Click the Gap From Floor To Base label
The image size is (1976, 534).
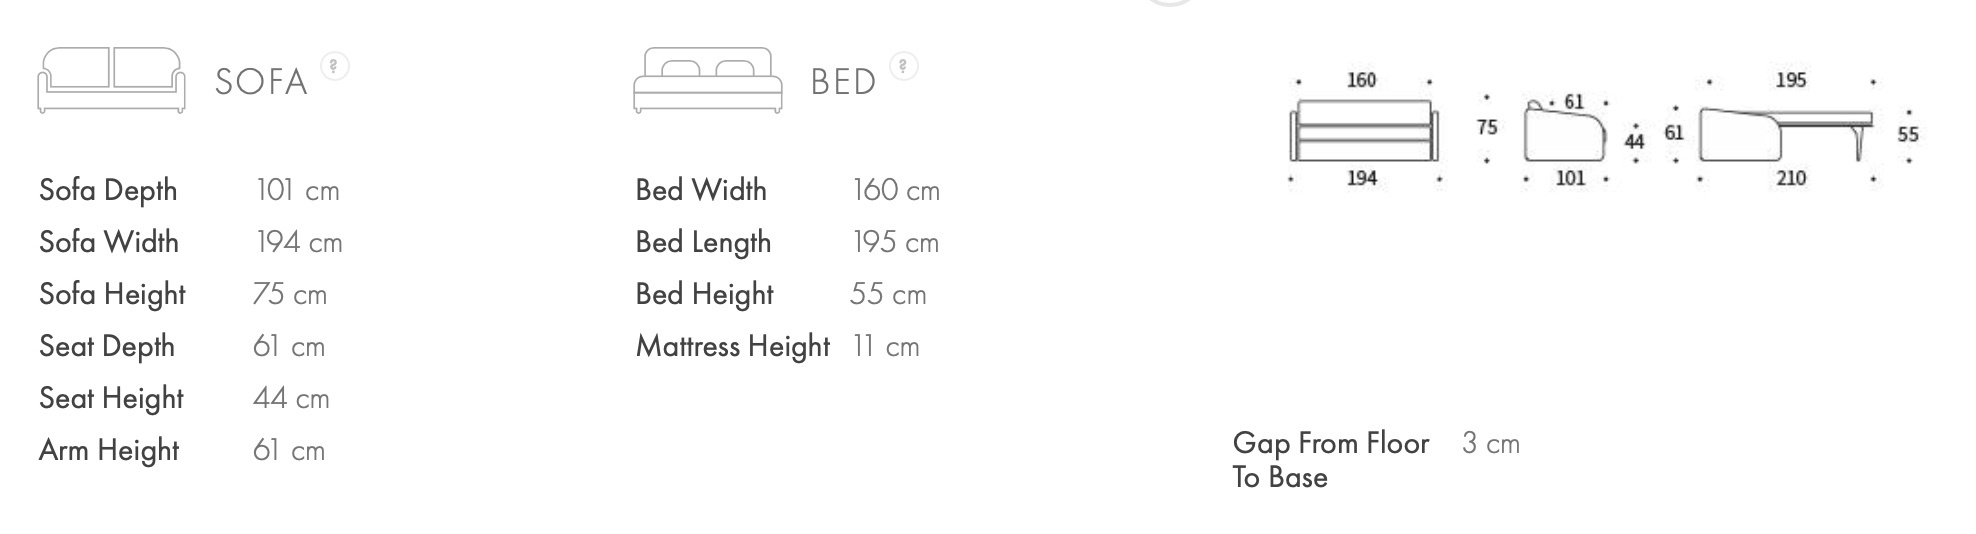(1330, 459)
